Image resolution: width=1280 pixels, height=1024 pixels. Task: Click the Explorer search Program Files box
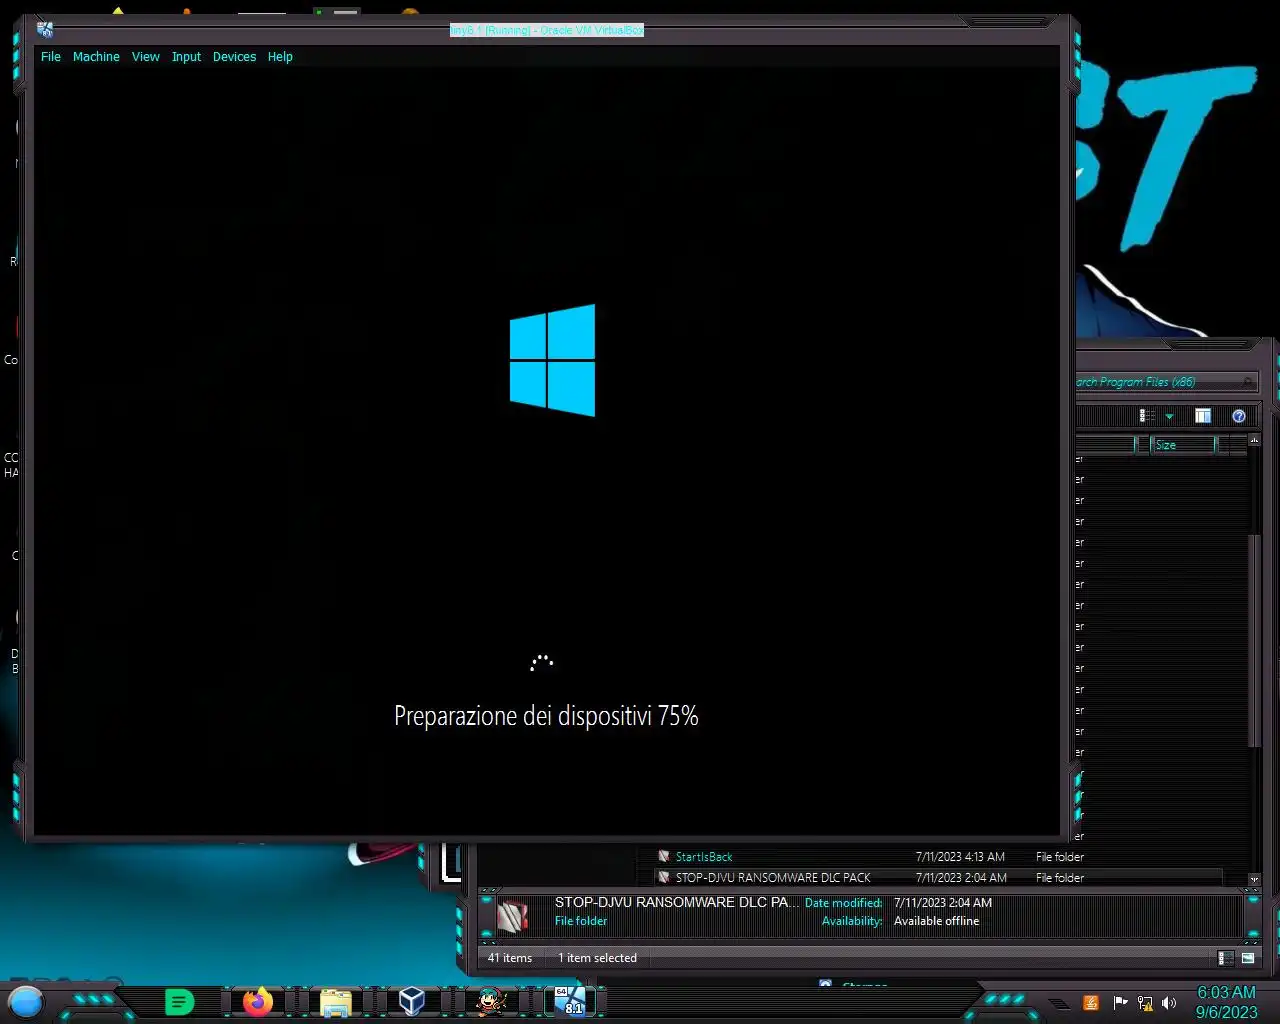1165,382
